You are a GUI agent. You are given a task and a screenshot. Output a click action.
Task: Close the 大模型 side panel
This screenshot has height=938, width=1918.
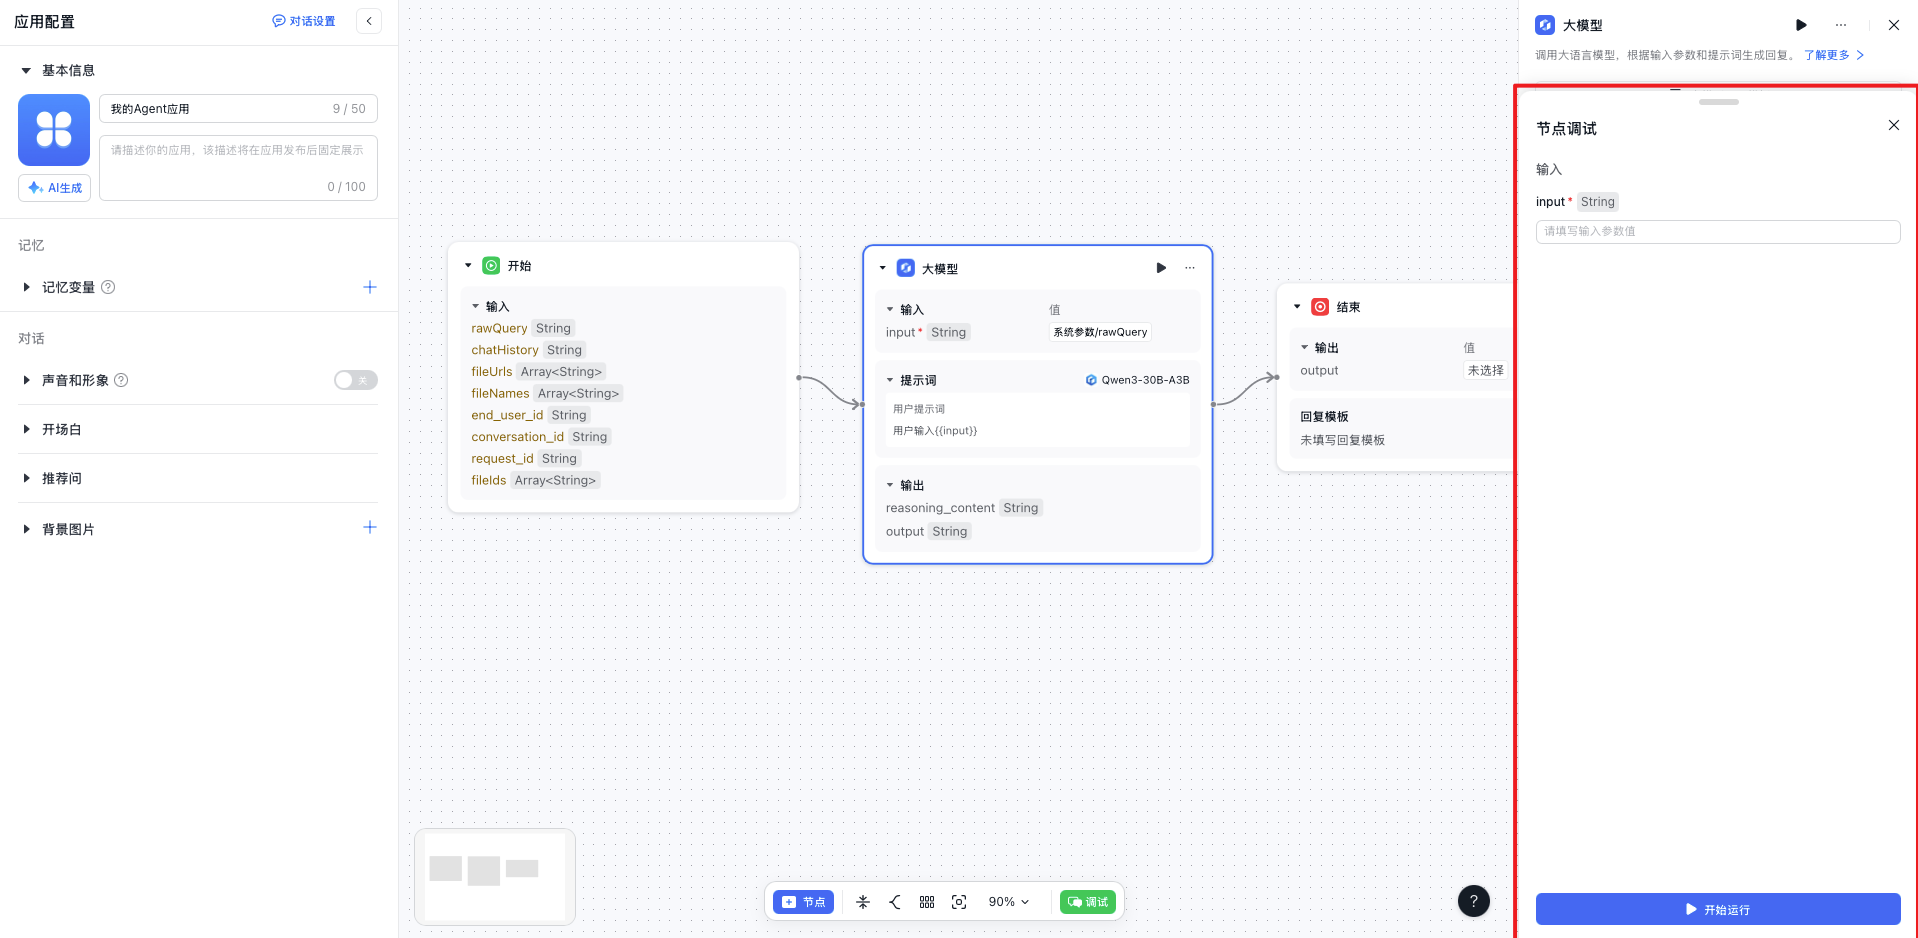(1894, 25)
